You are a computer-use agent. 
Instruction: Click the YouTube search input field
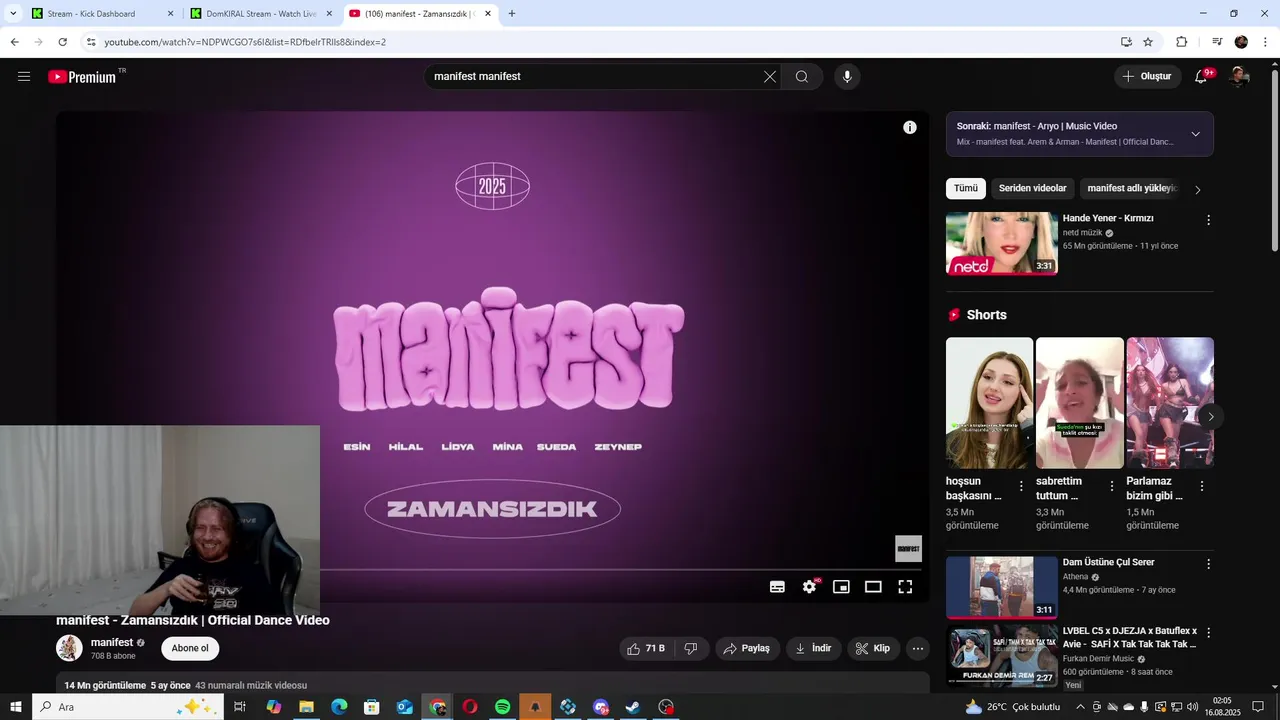coord(595,76)
